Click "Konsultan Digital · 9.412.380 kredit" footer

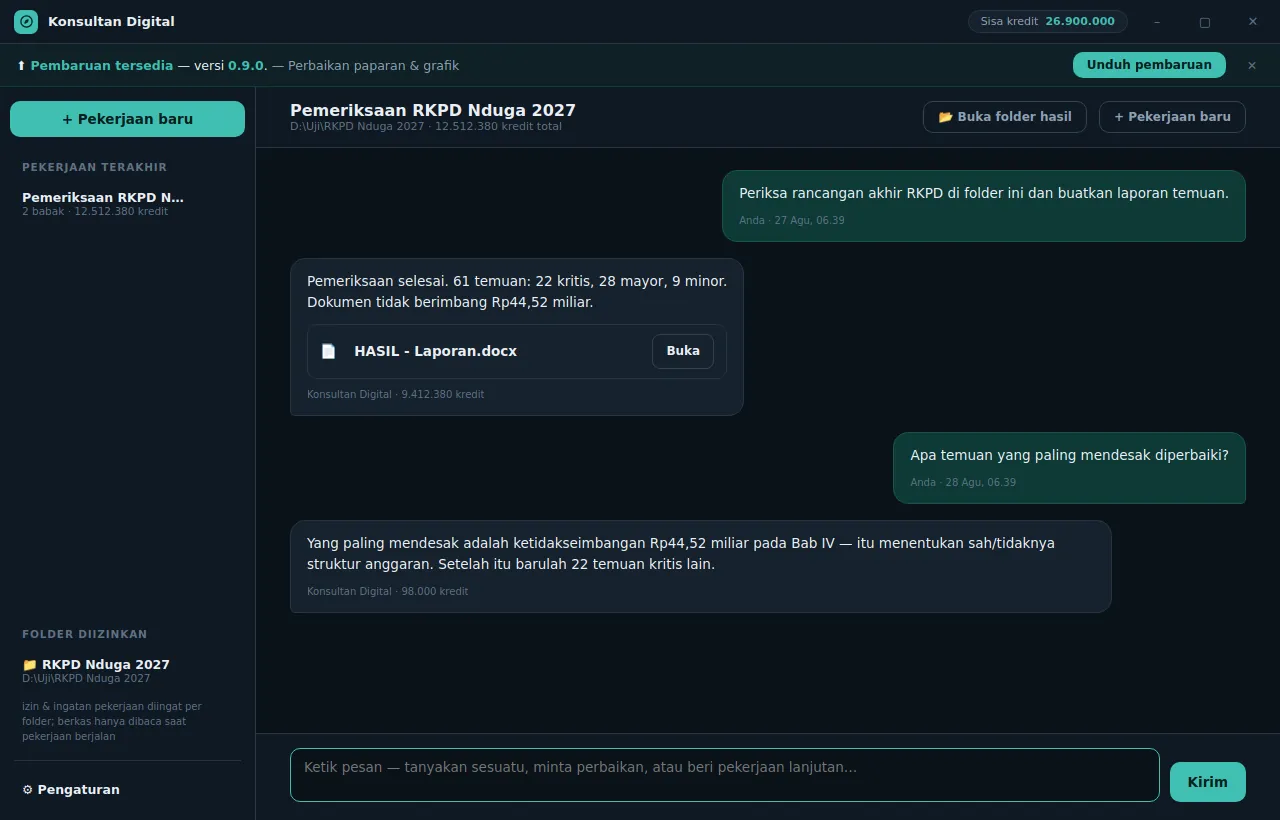[396, 395]
